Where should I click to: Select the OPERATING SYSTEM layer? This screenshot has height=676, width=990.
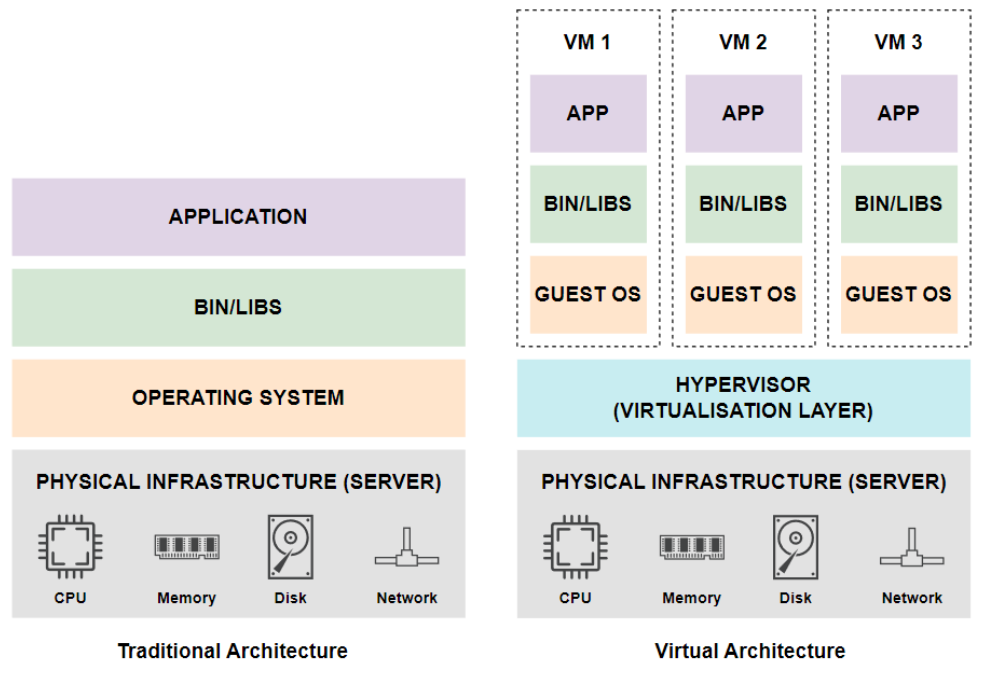tap(239, 398)
